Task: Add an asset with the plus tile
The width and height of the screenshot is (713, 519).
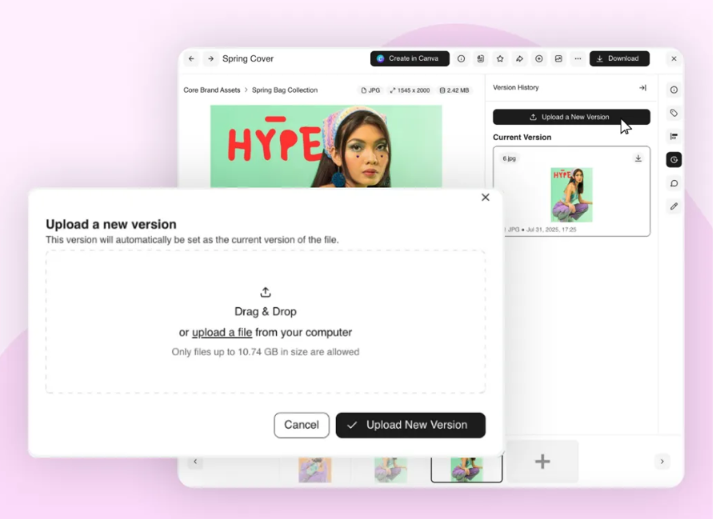Action: click(x=542, y=462)
